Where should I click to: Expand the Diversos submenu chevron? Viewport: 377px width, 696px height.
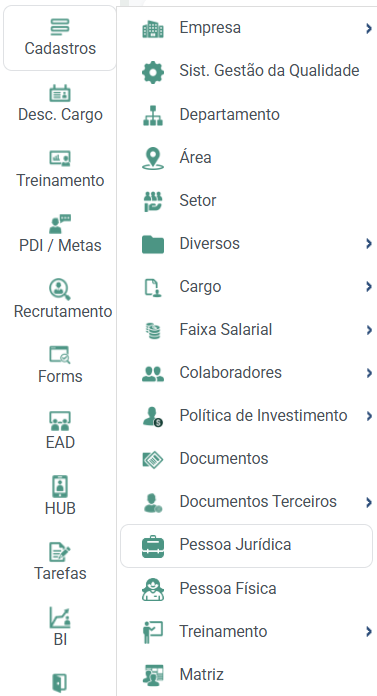369,244
